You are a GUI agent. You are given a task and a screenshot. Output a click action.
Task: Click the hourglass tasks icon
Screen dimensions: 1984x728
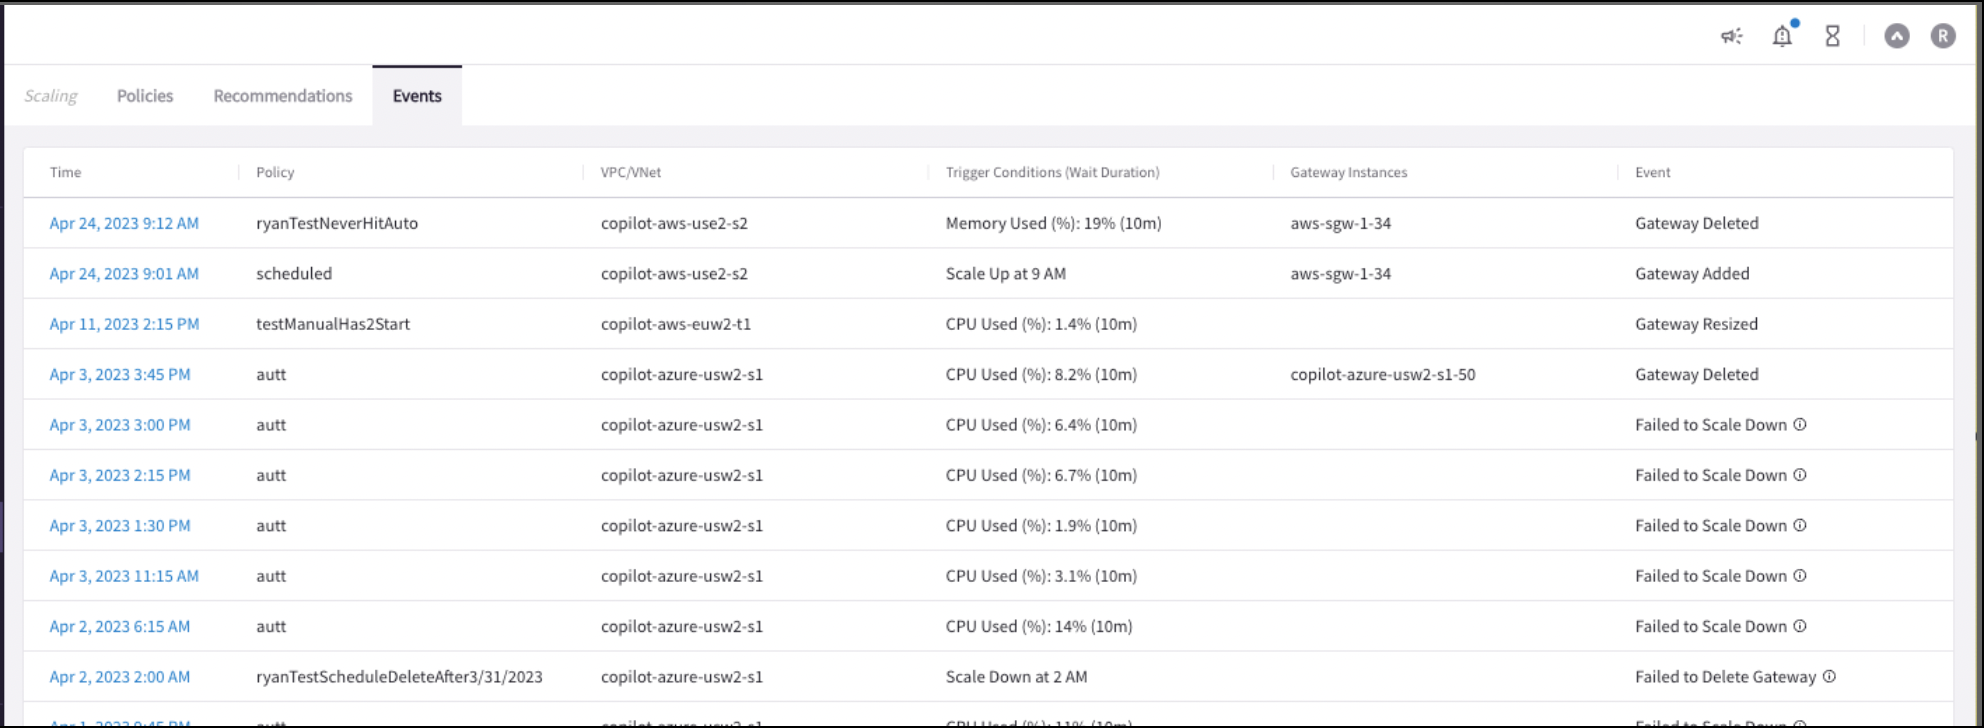[x=1832, y=37]
